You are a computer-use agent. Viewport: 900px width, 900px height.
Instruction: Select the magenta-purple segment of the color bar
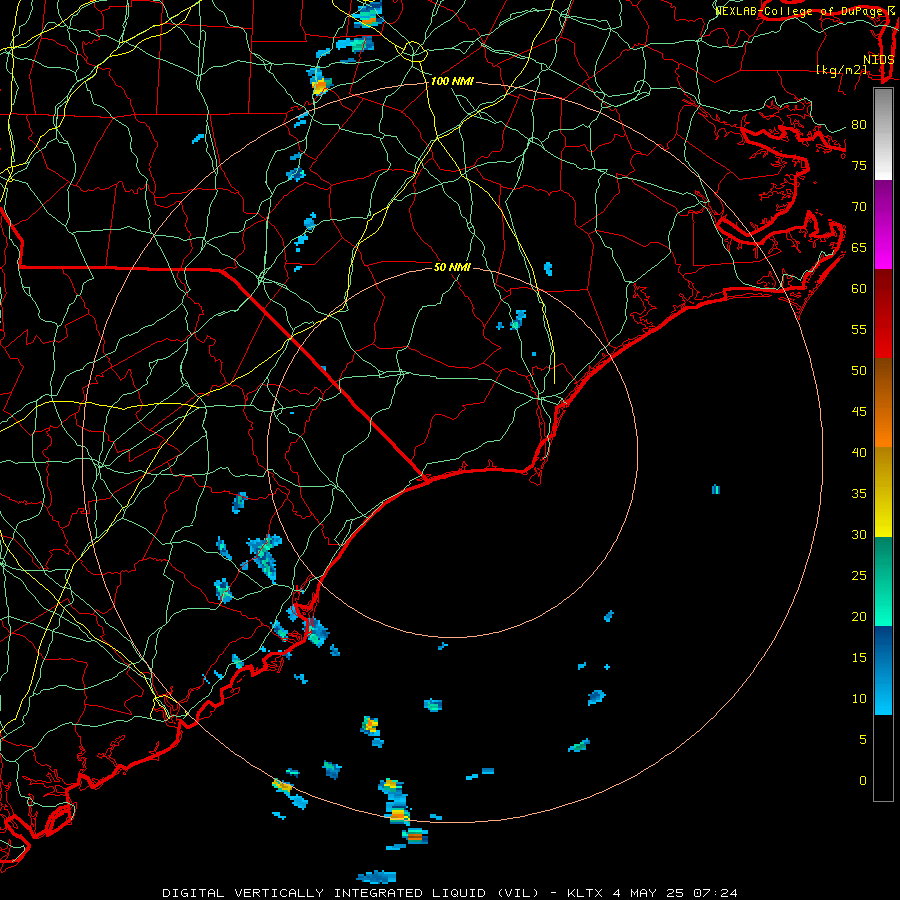[x=883, y=224]
